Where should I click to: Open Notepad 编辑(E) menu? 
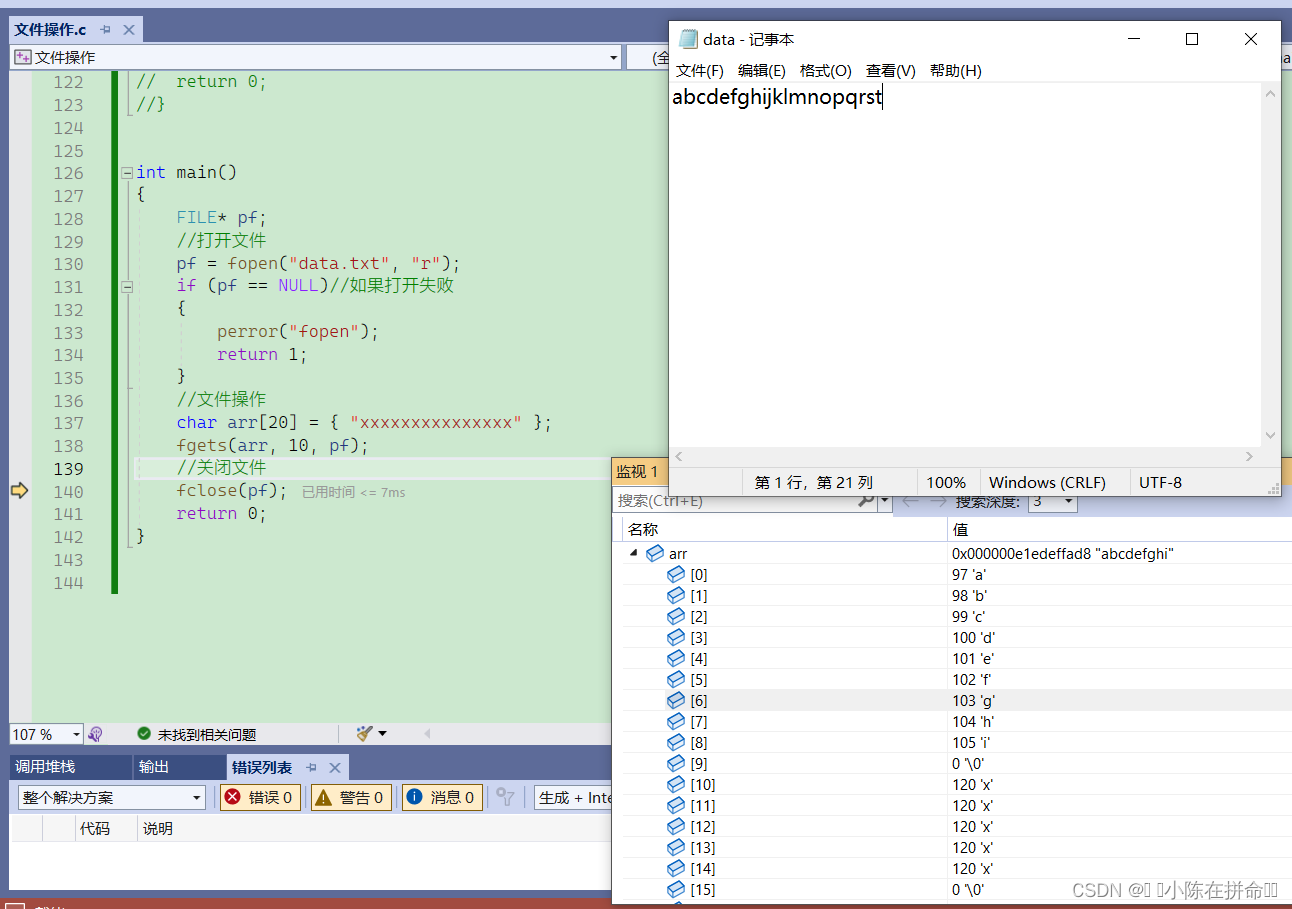762,70
